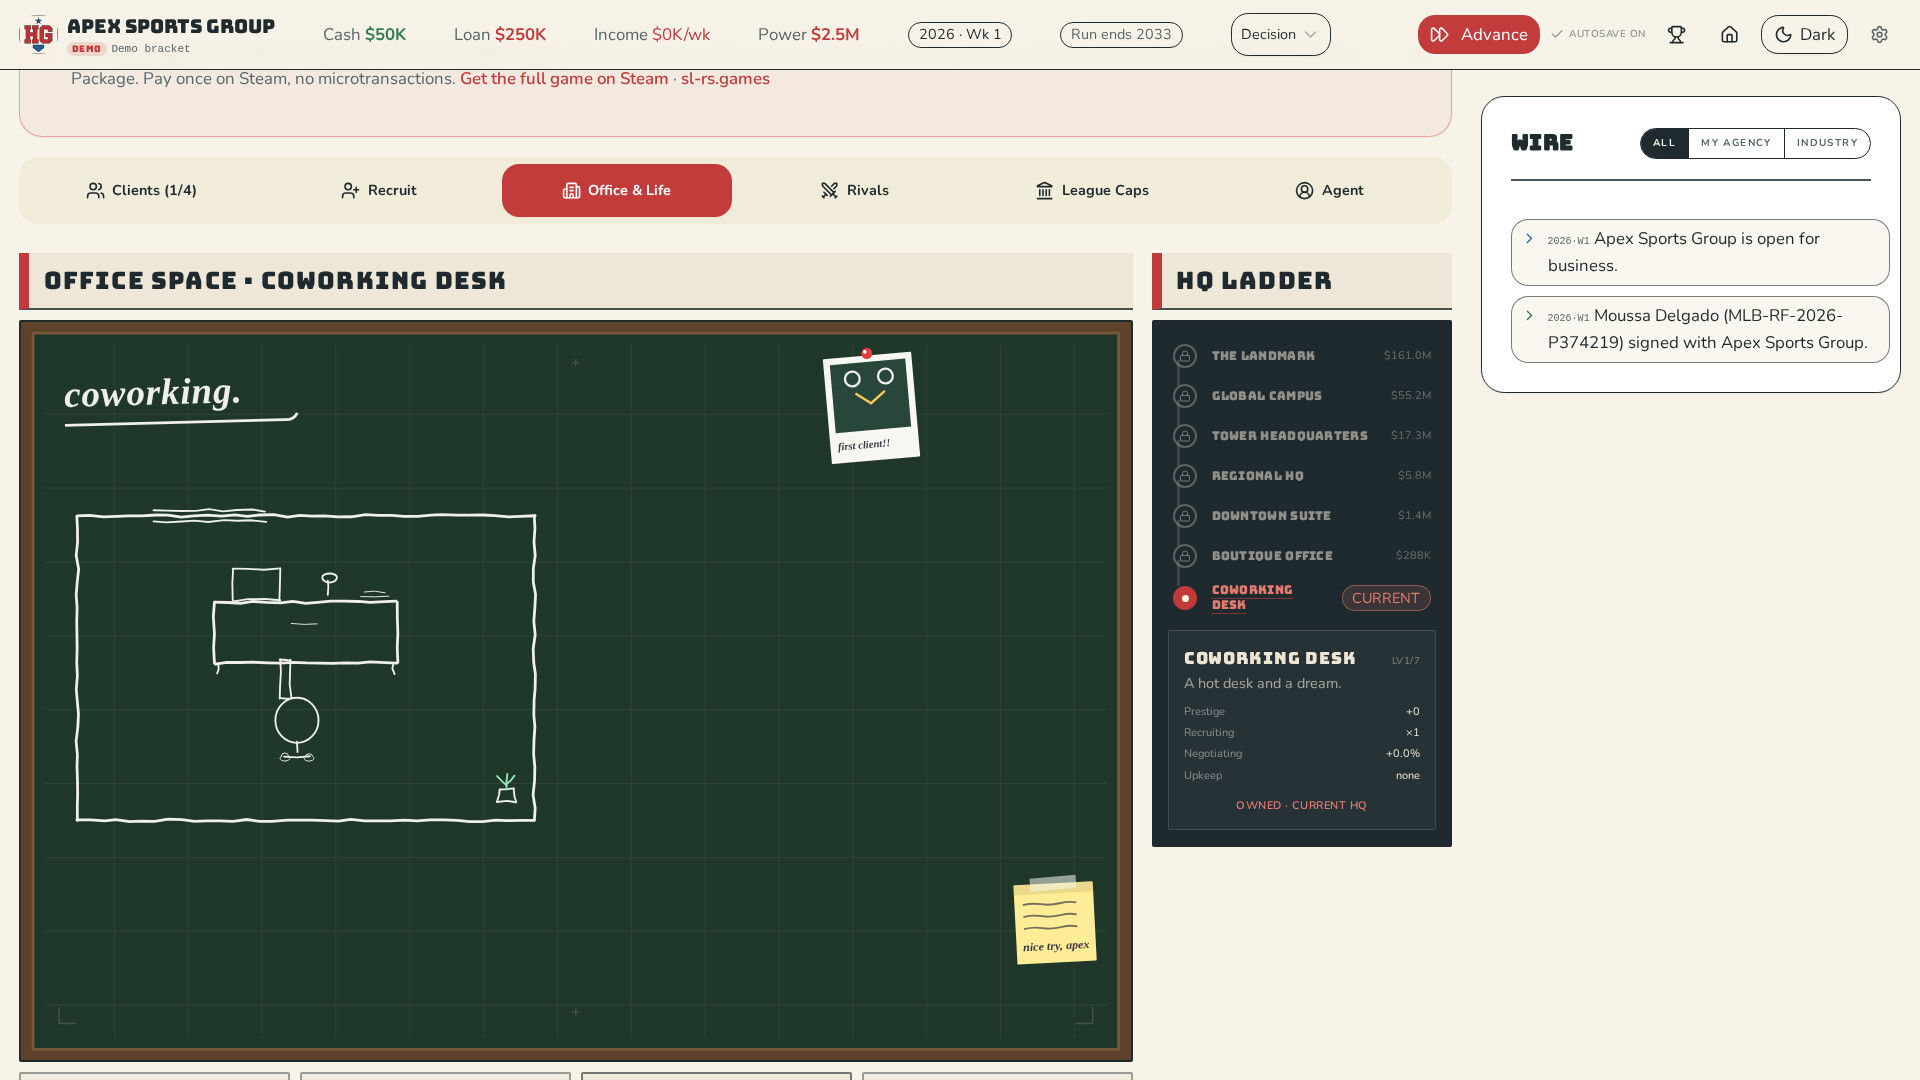Image resolution: width=1920 pixels, height=1080 pixels.
Task: Expand the Apex Sports Group open wire entry
Action: [x=1700, y=252]
